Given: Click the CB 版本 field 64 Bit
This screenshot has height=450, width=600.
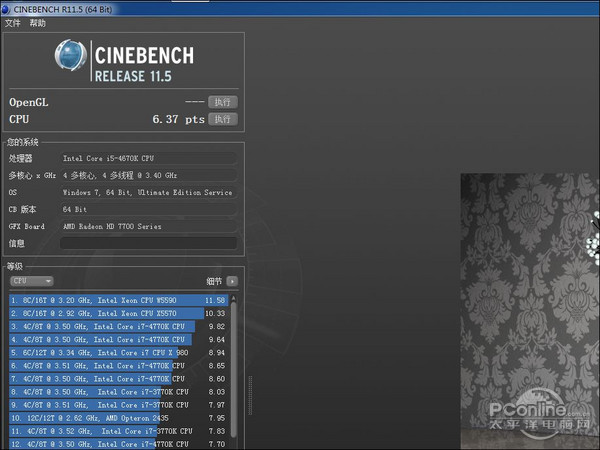Looking at the screenshot, I should tap(148, 209).
